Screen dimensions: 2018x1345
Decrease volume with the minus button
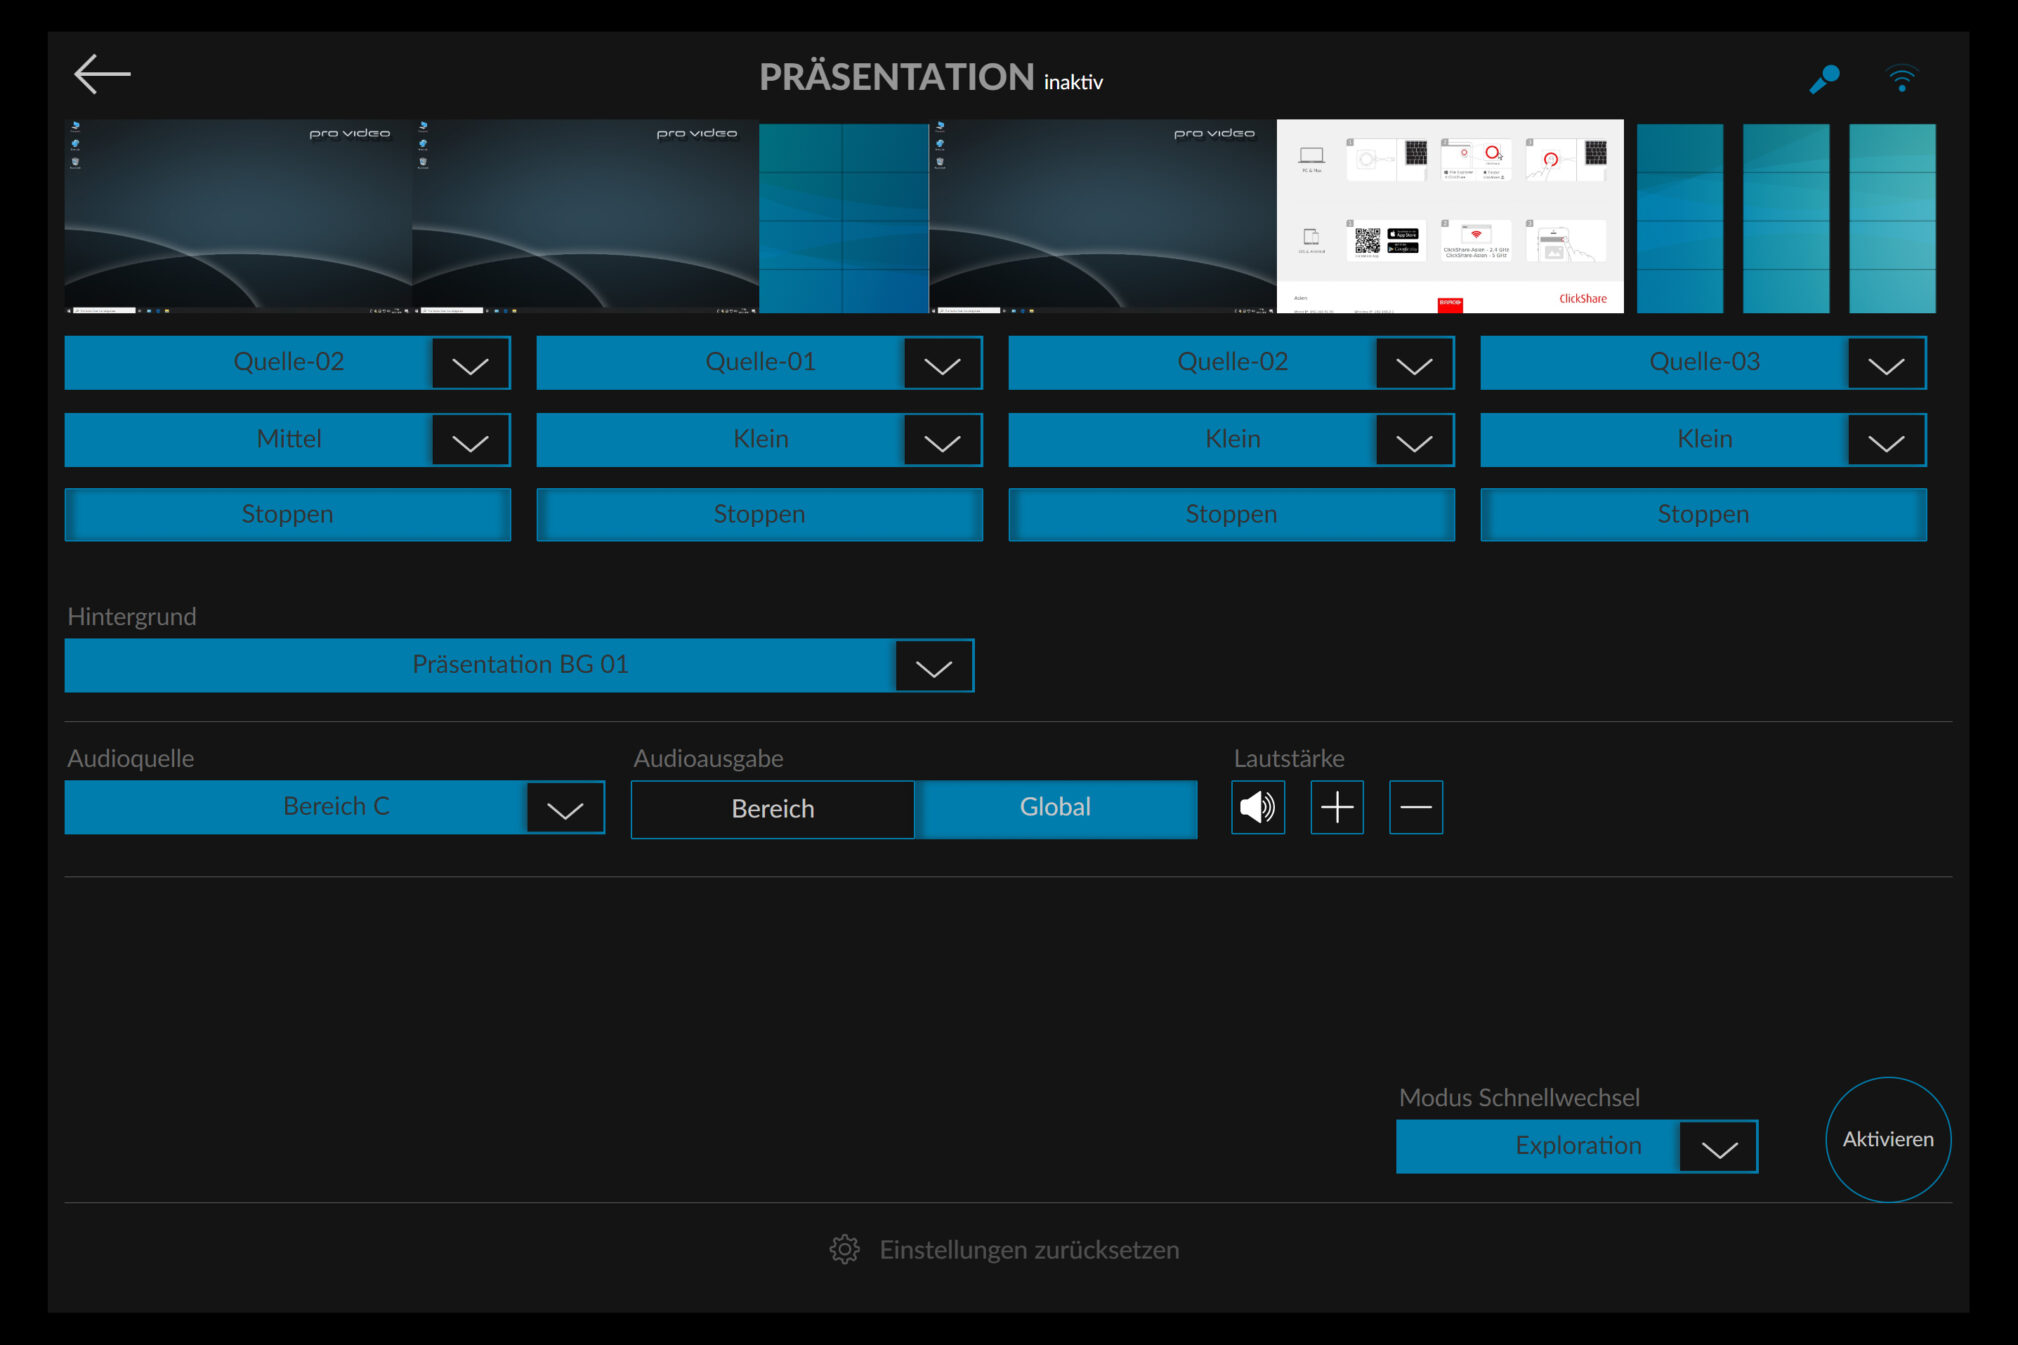(1415, 807)
